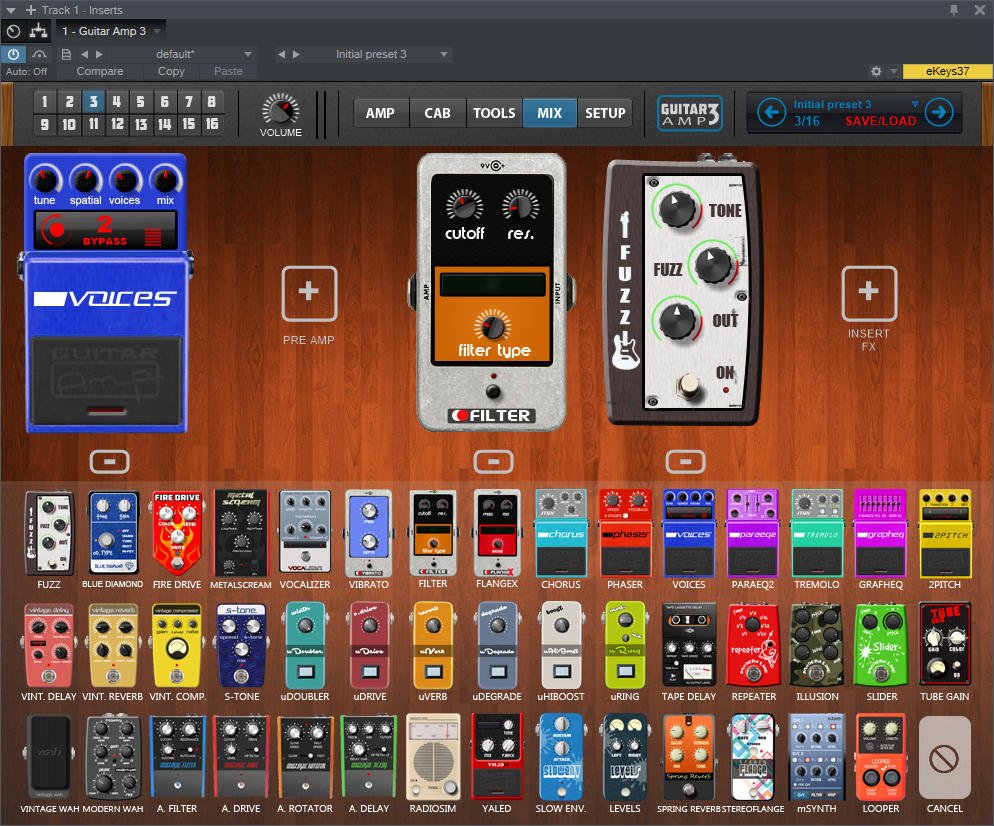The image size is (994, 826).
Task: Open the default* preset dropdown
Action: 249,54
